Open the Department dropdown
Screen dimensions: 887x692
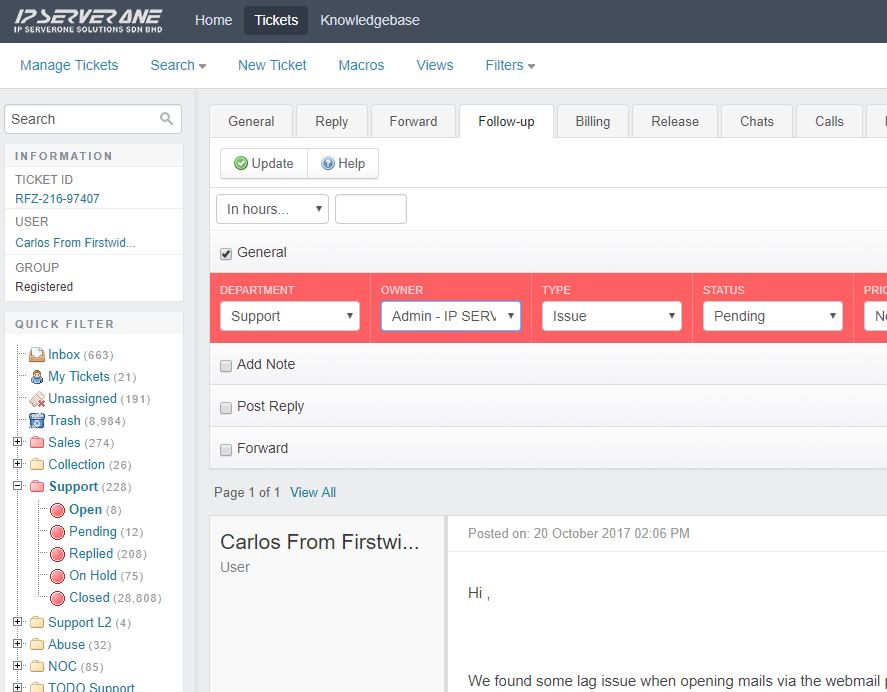[289, 316]
